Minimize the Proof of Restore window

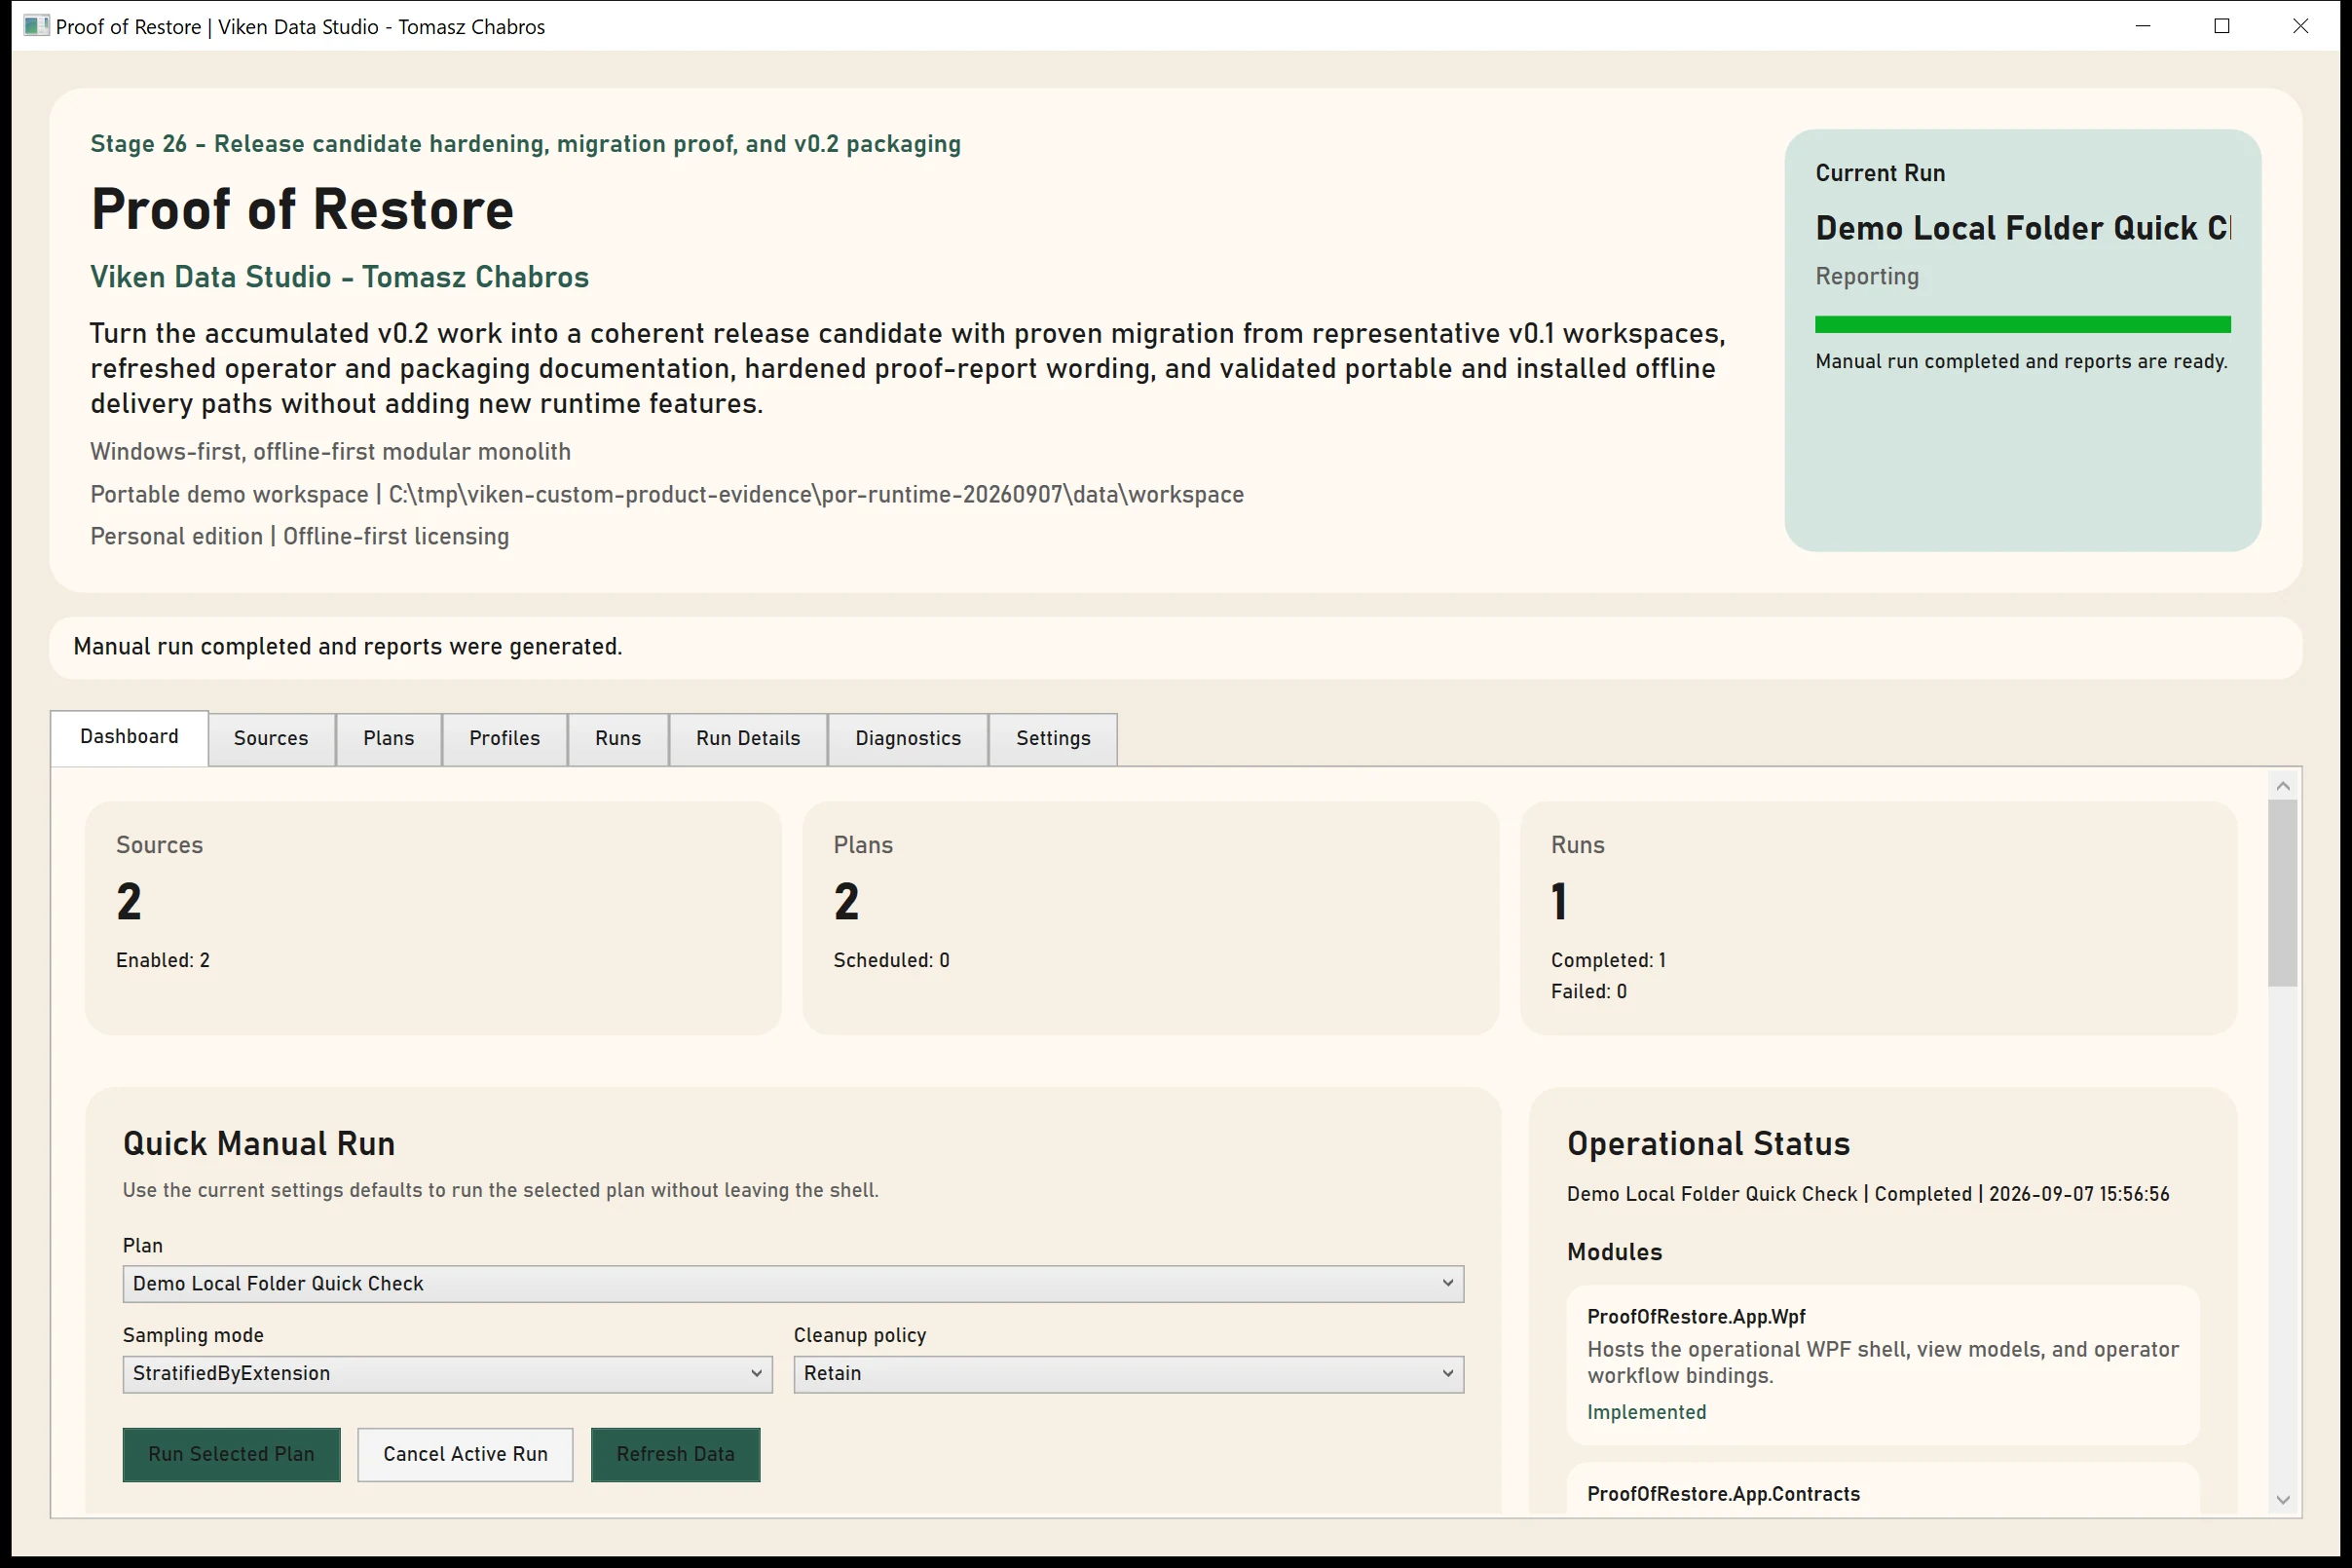[2143, 26]
